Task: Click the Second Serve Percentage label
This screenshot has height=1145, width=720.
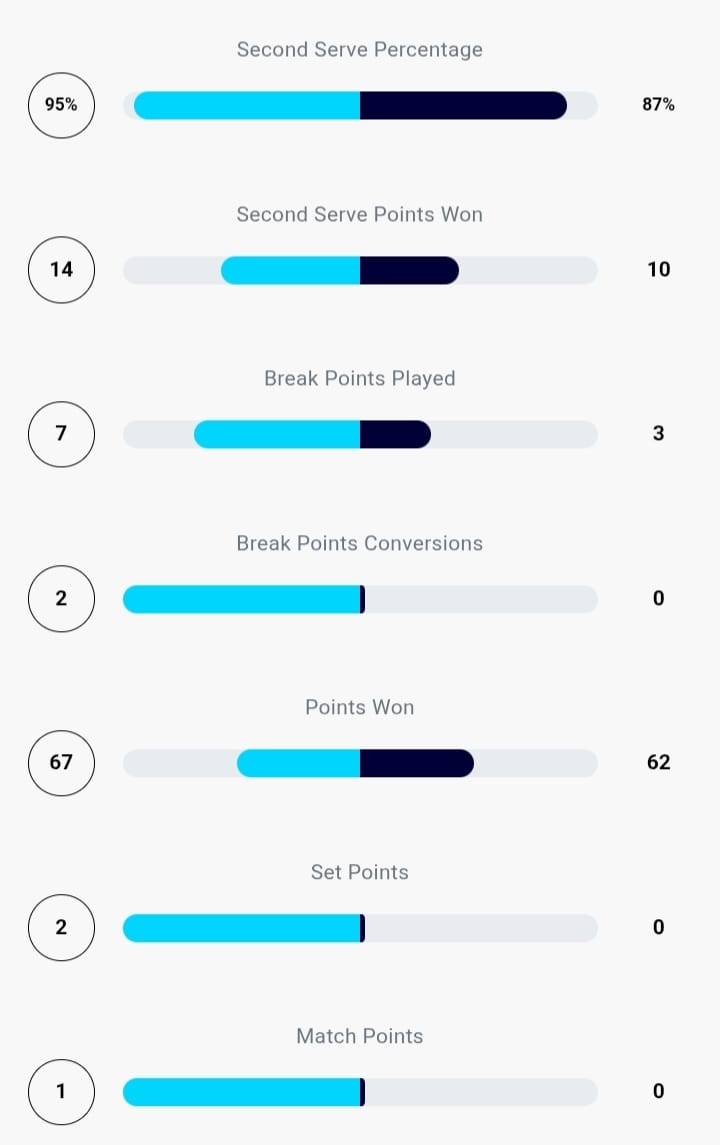Action: point(360,49)
